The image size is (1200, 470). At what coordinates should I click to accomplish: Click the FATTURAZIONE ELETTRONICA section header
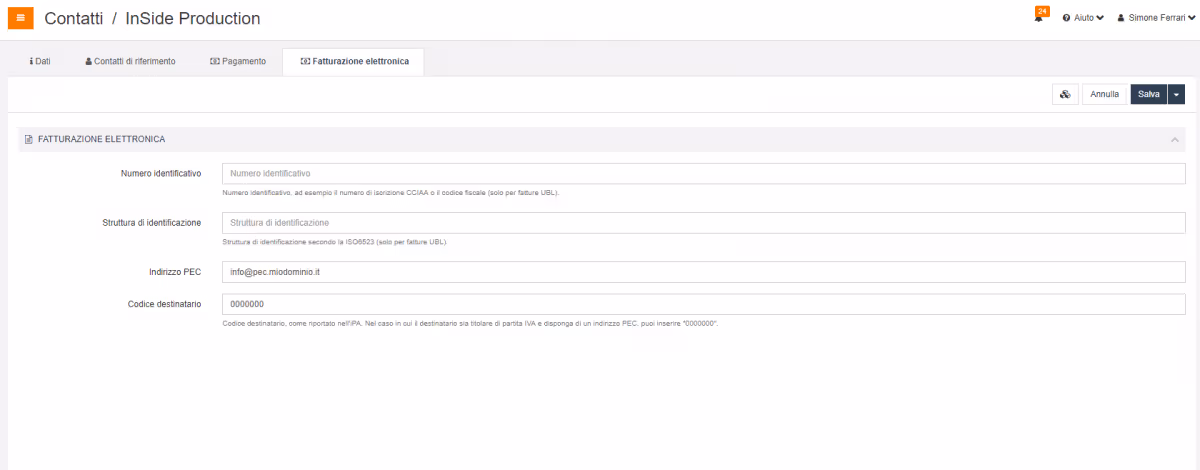[602, 140]
